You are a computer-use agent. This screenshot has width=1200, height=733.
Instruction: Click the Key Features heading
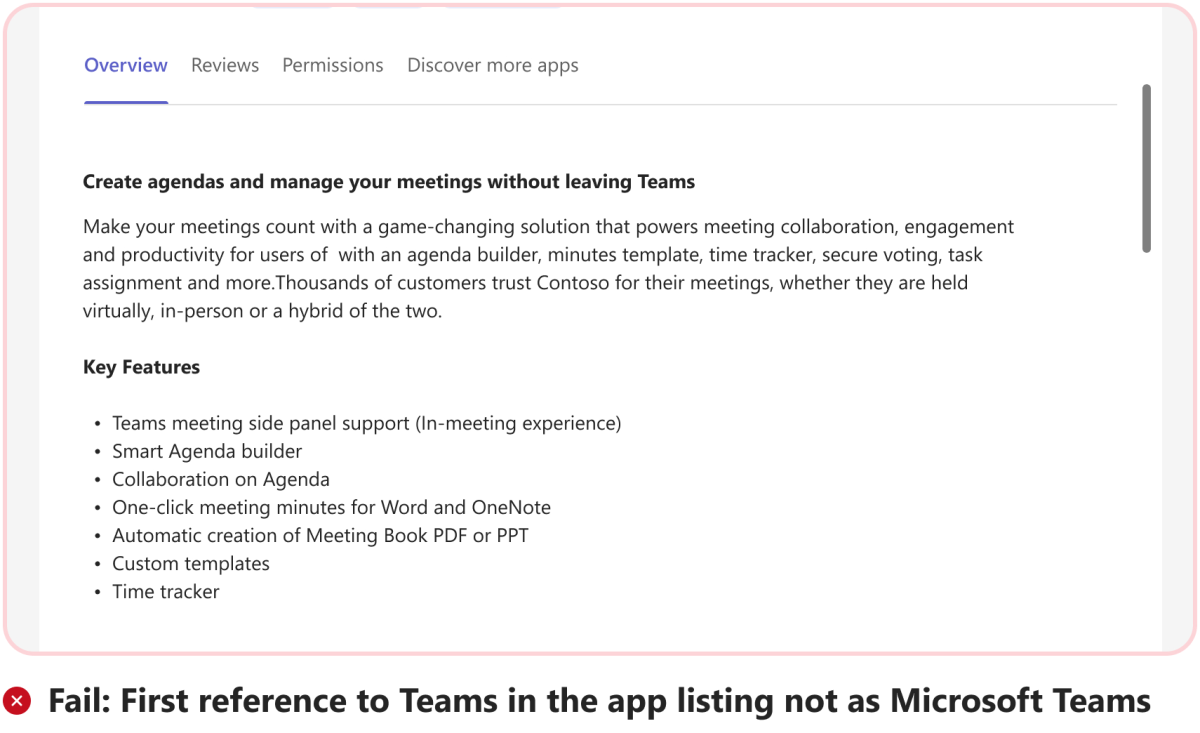pyautogui.click(x=141, y=367)
